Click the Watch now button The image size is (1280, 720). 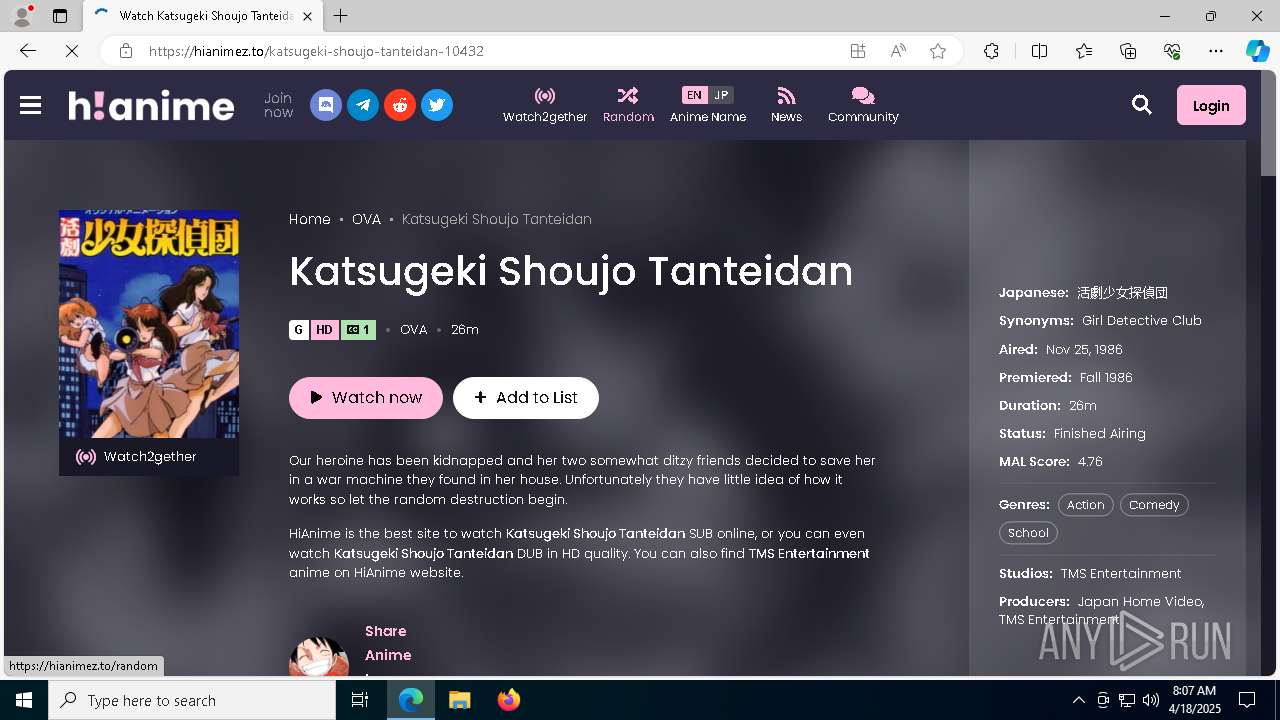pyautogui.click(x=366, y=398)
